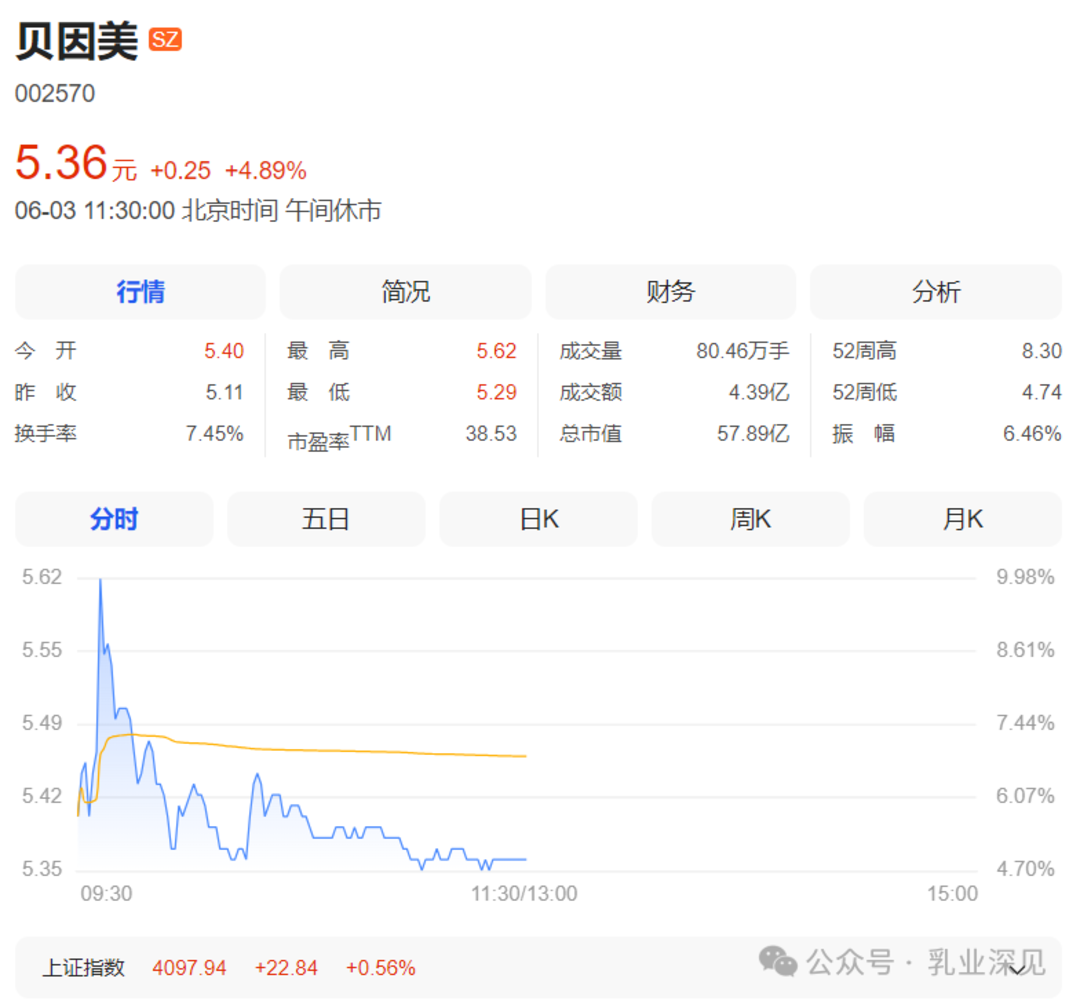The width and height of the screenshot is (1080, 1004).
Task: Click the 上证指数 label
Action: pyautogui.click(x=83, y=968)
